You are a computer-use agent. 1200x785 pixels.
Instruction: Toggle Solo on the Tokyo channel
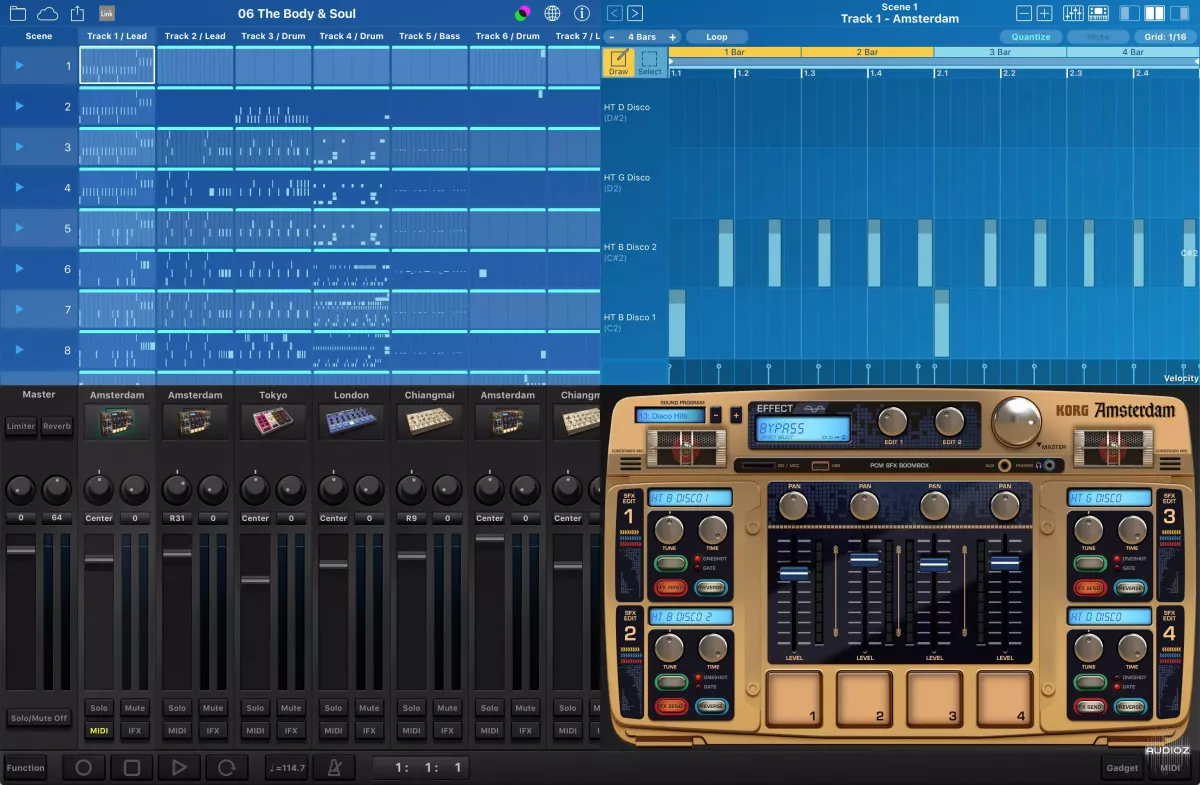pyautogui.click(x=255, y=708)
